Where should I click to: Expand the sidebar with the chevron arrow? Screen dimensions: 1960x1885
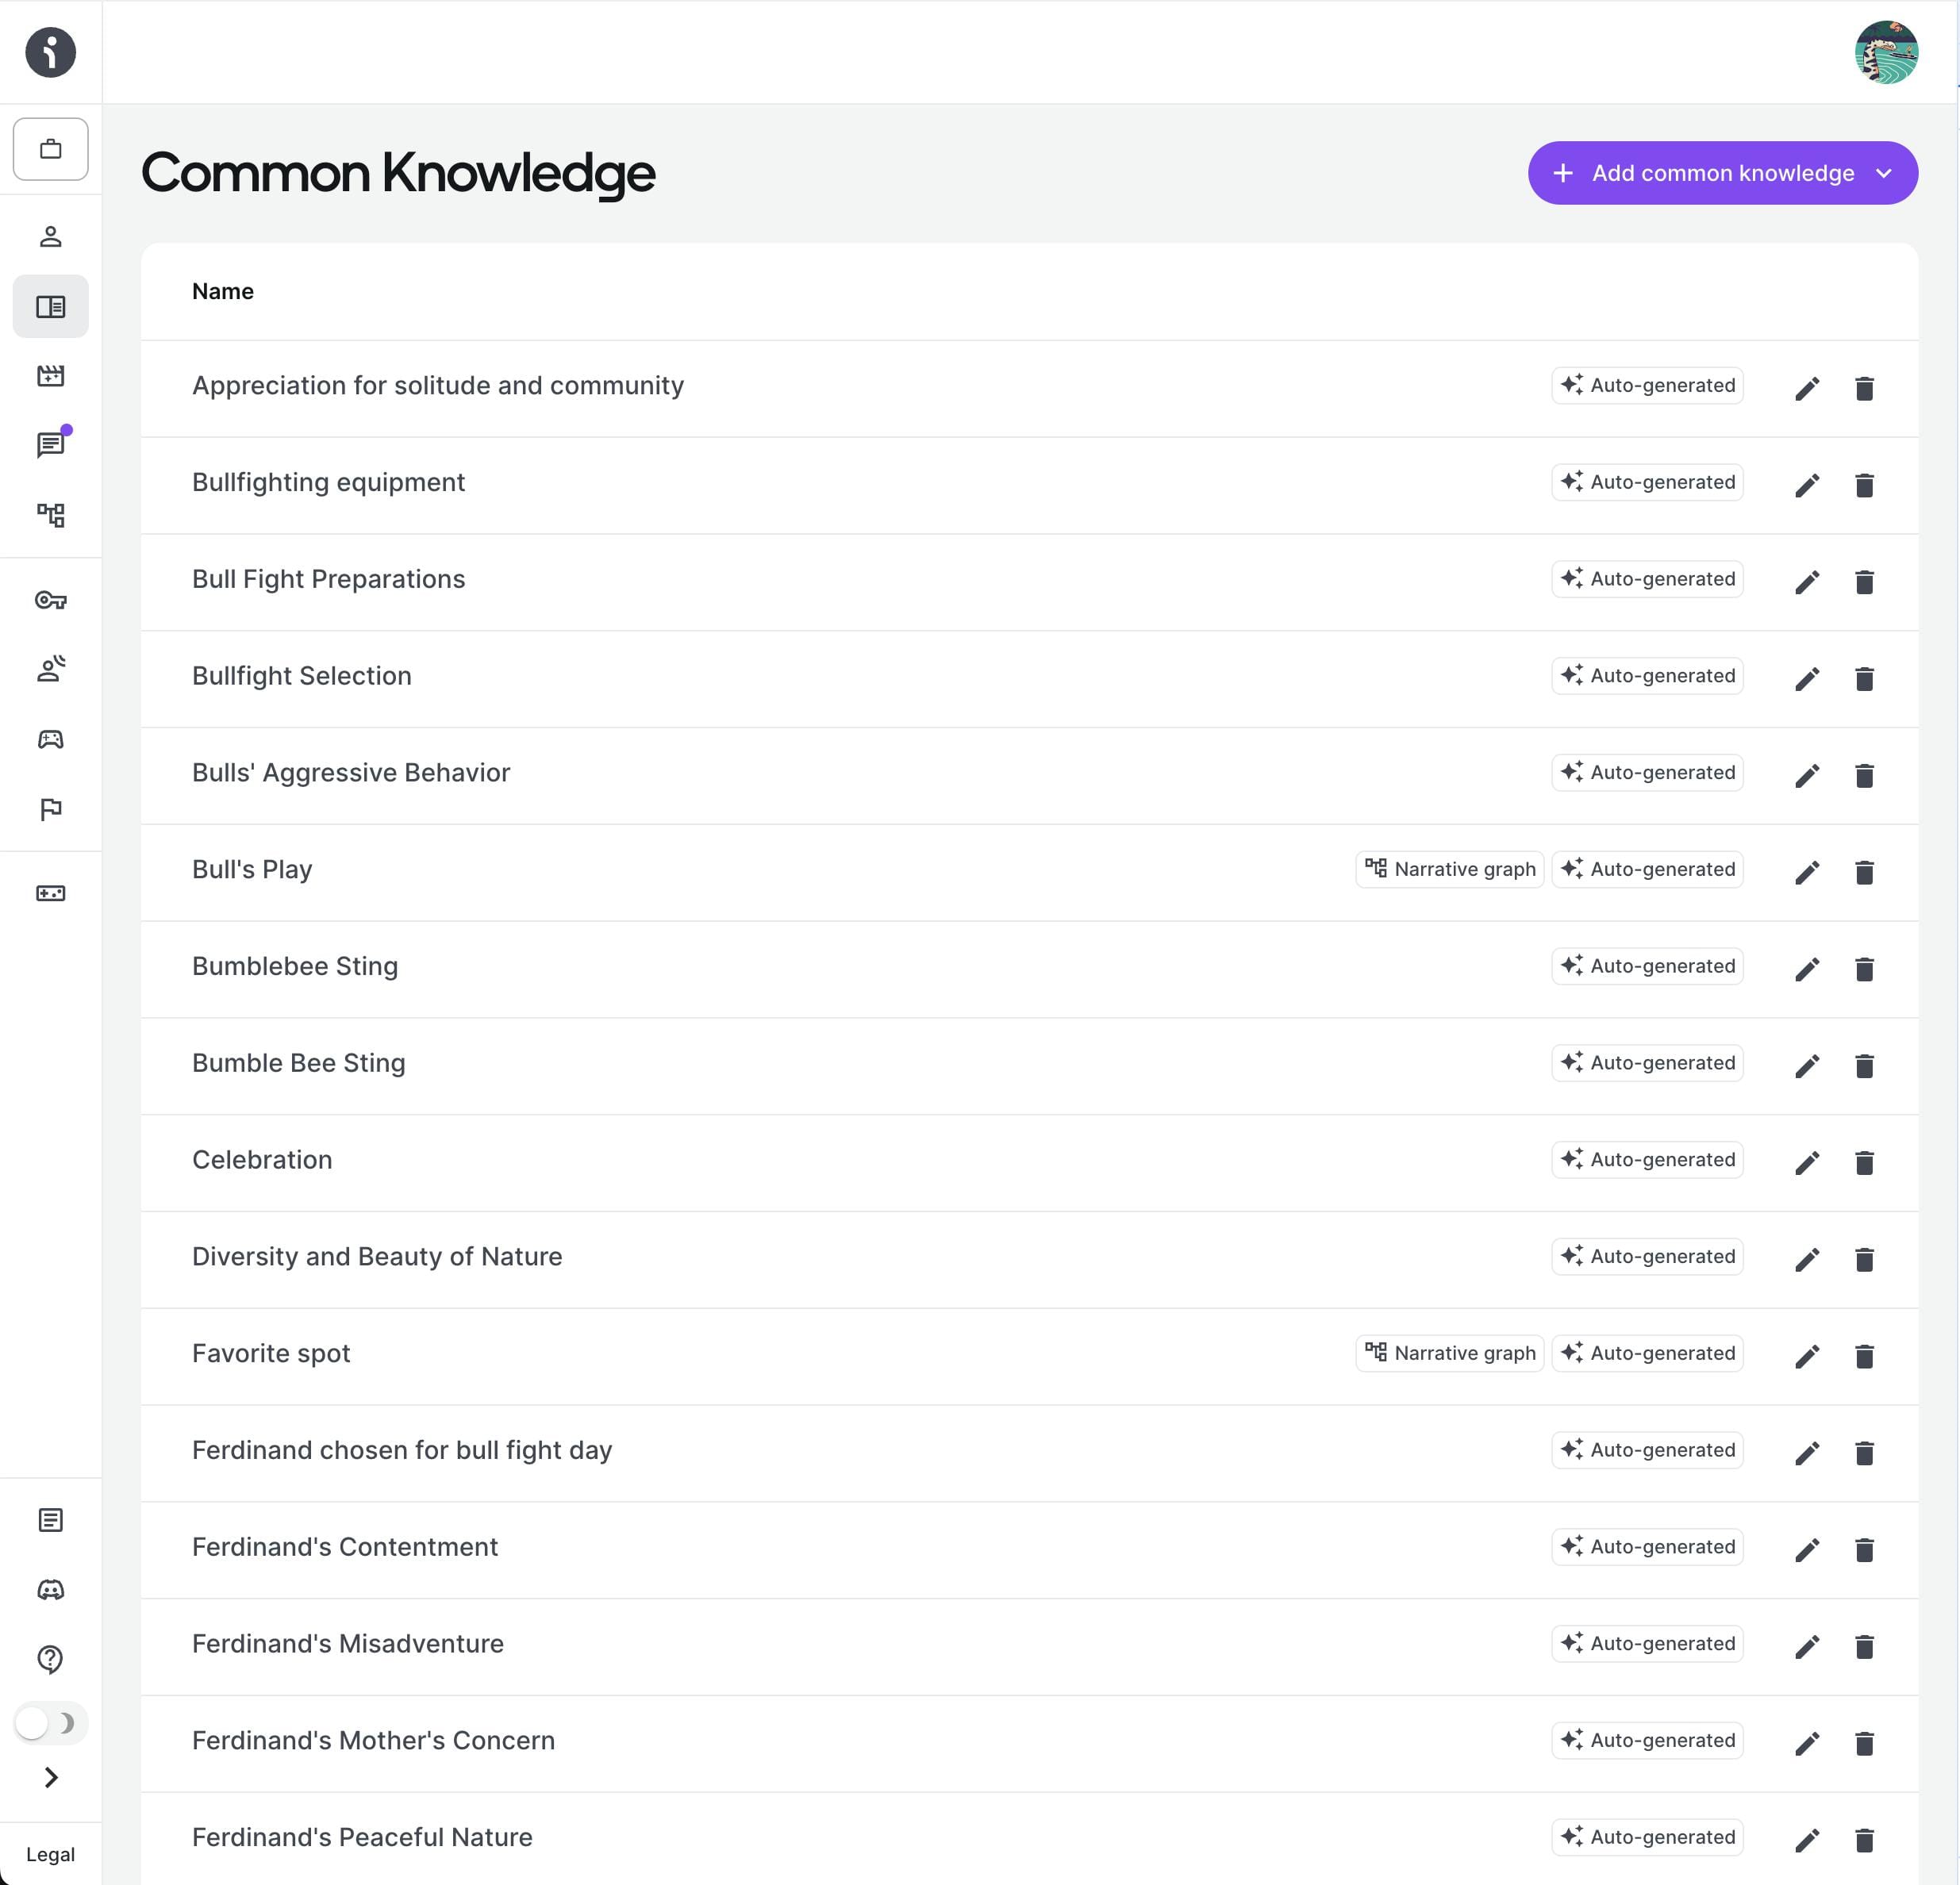pyautogui.click(x=50, y=1777)
